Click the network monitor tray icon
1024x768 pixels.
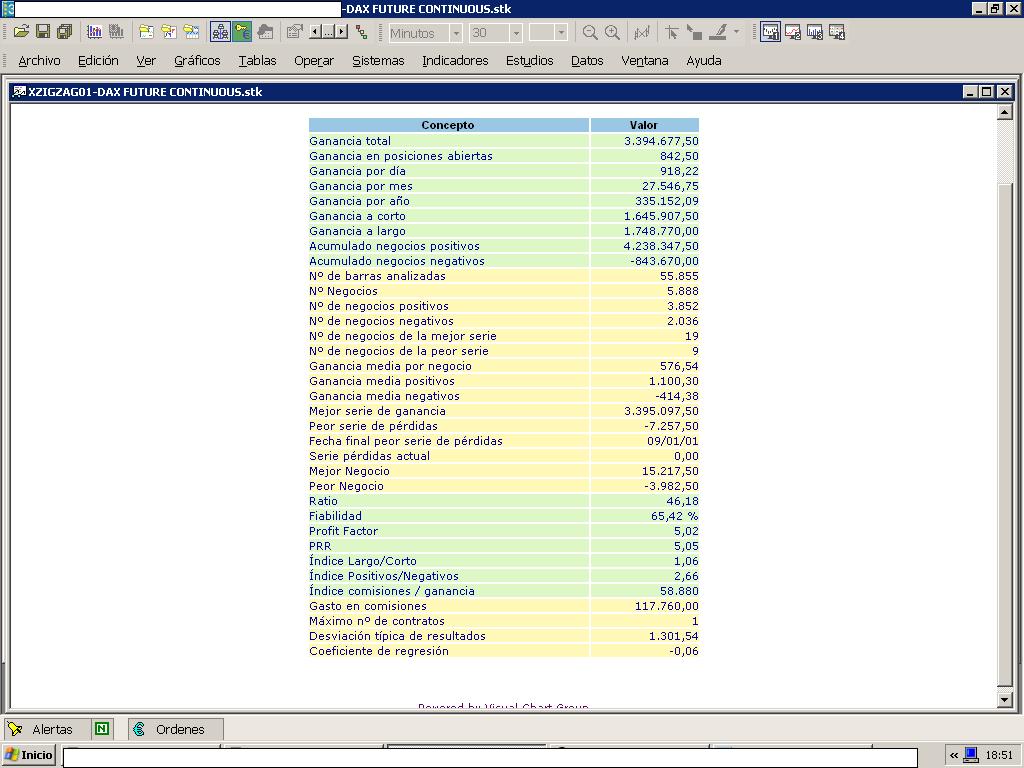(x=971, y=755)
